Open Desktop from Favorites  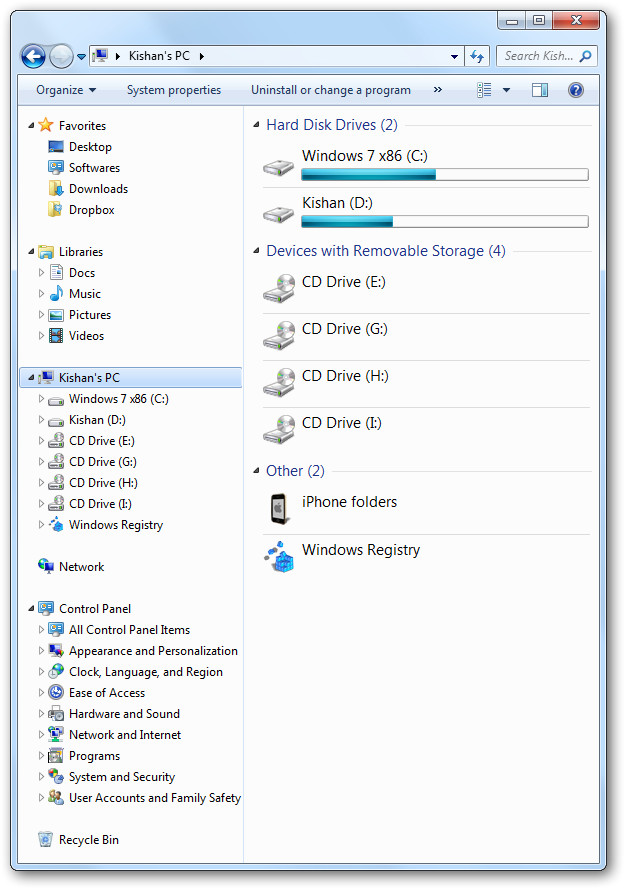point(90,147)
